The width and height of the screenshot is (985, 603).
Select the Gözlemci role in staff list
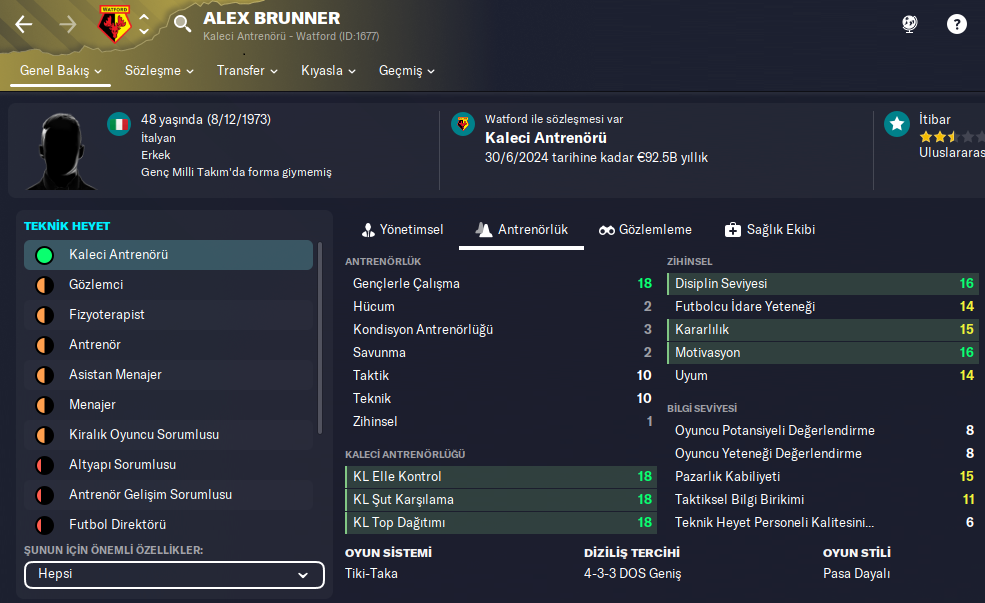[x=96, y=285]
